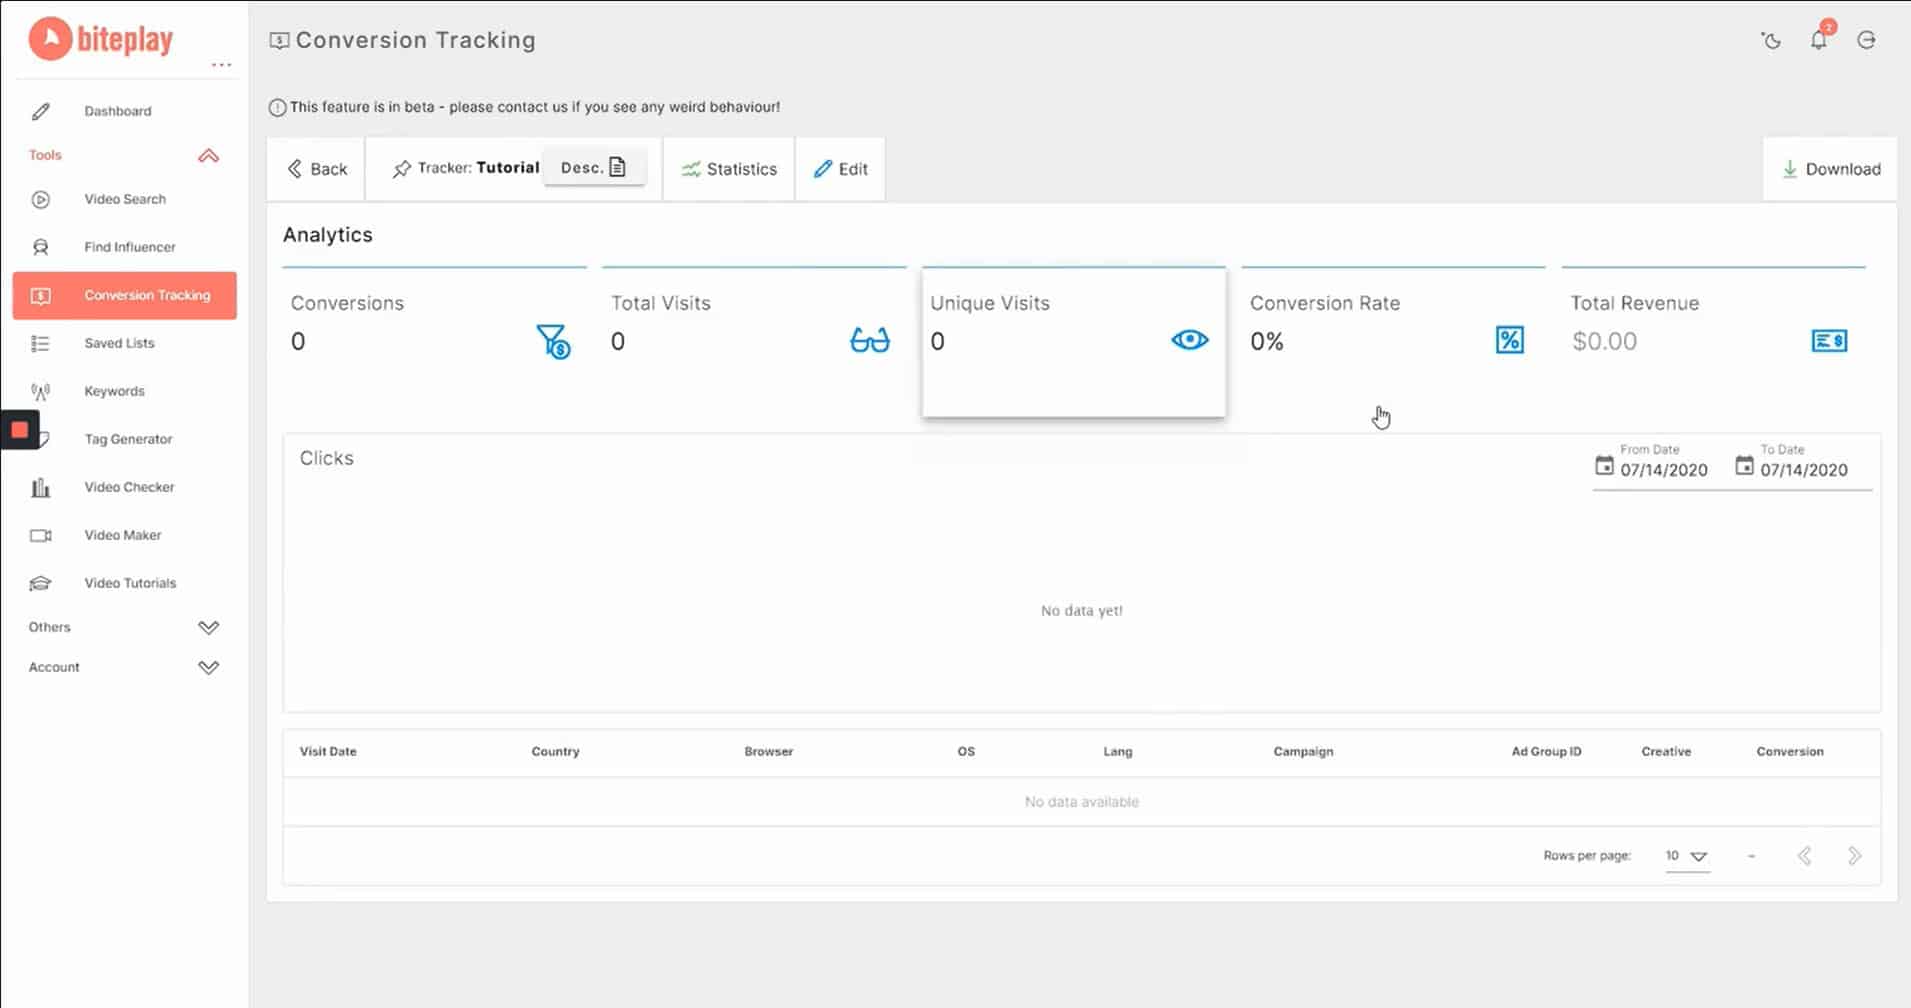The width and height of the screenshot is (1911, 1008).
Task: Stop recording with the red square button
Action: [19, 430]
